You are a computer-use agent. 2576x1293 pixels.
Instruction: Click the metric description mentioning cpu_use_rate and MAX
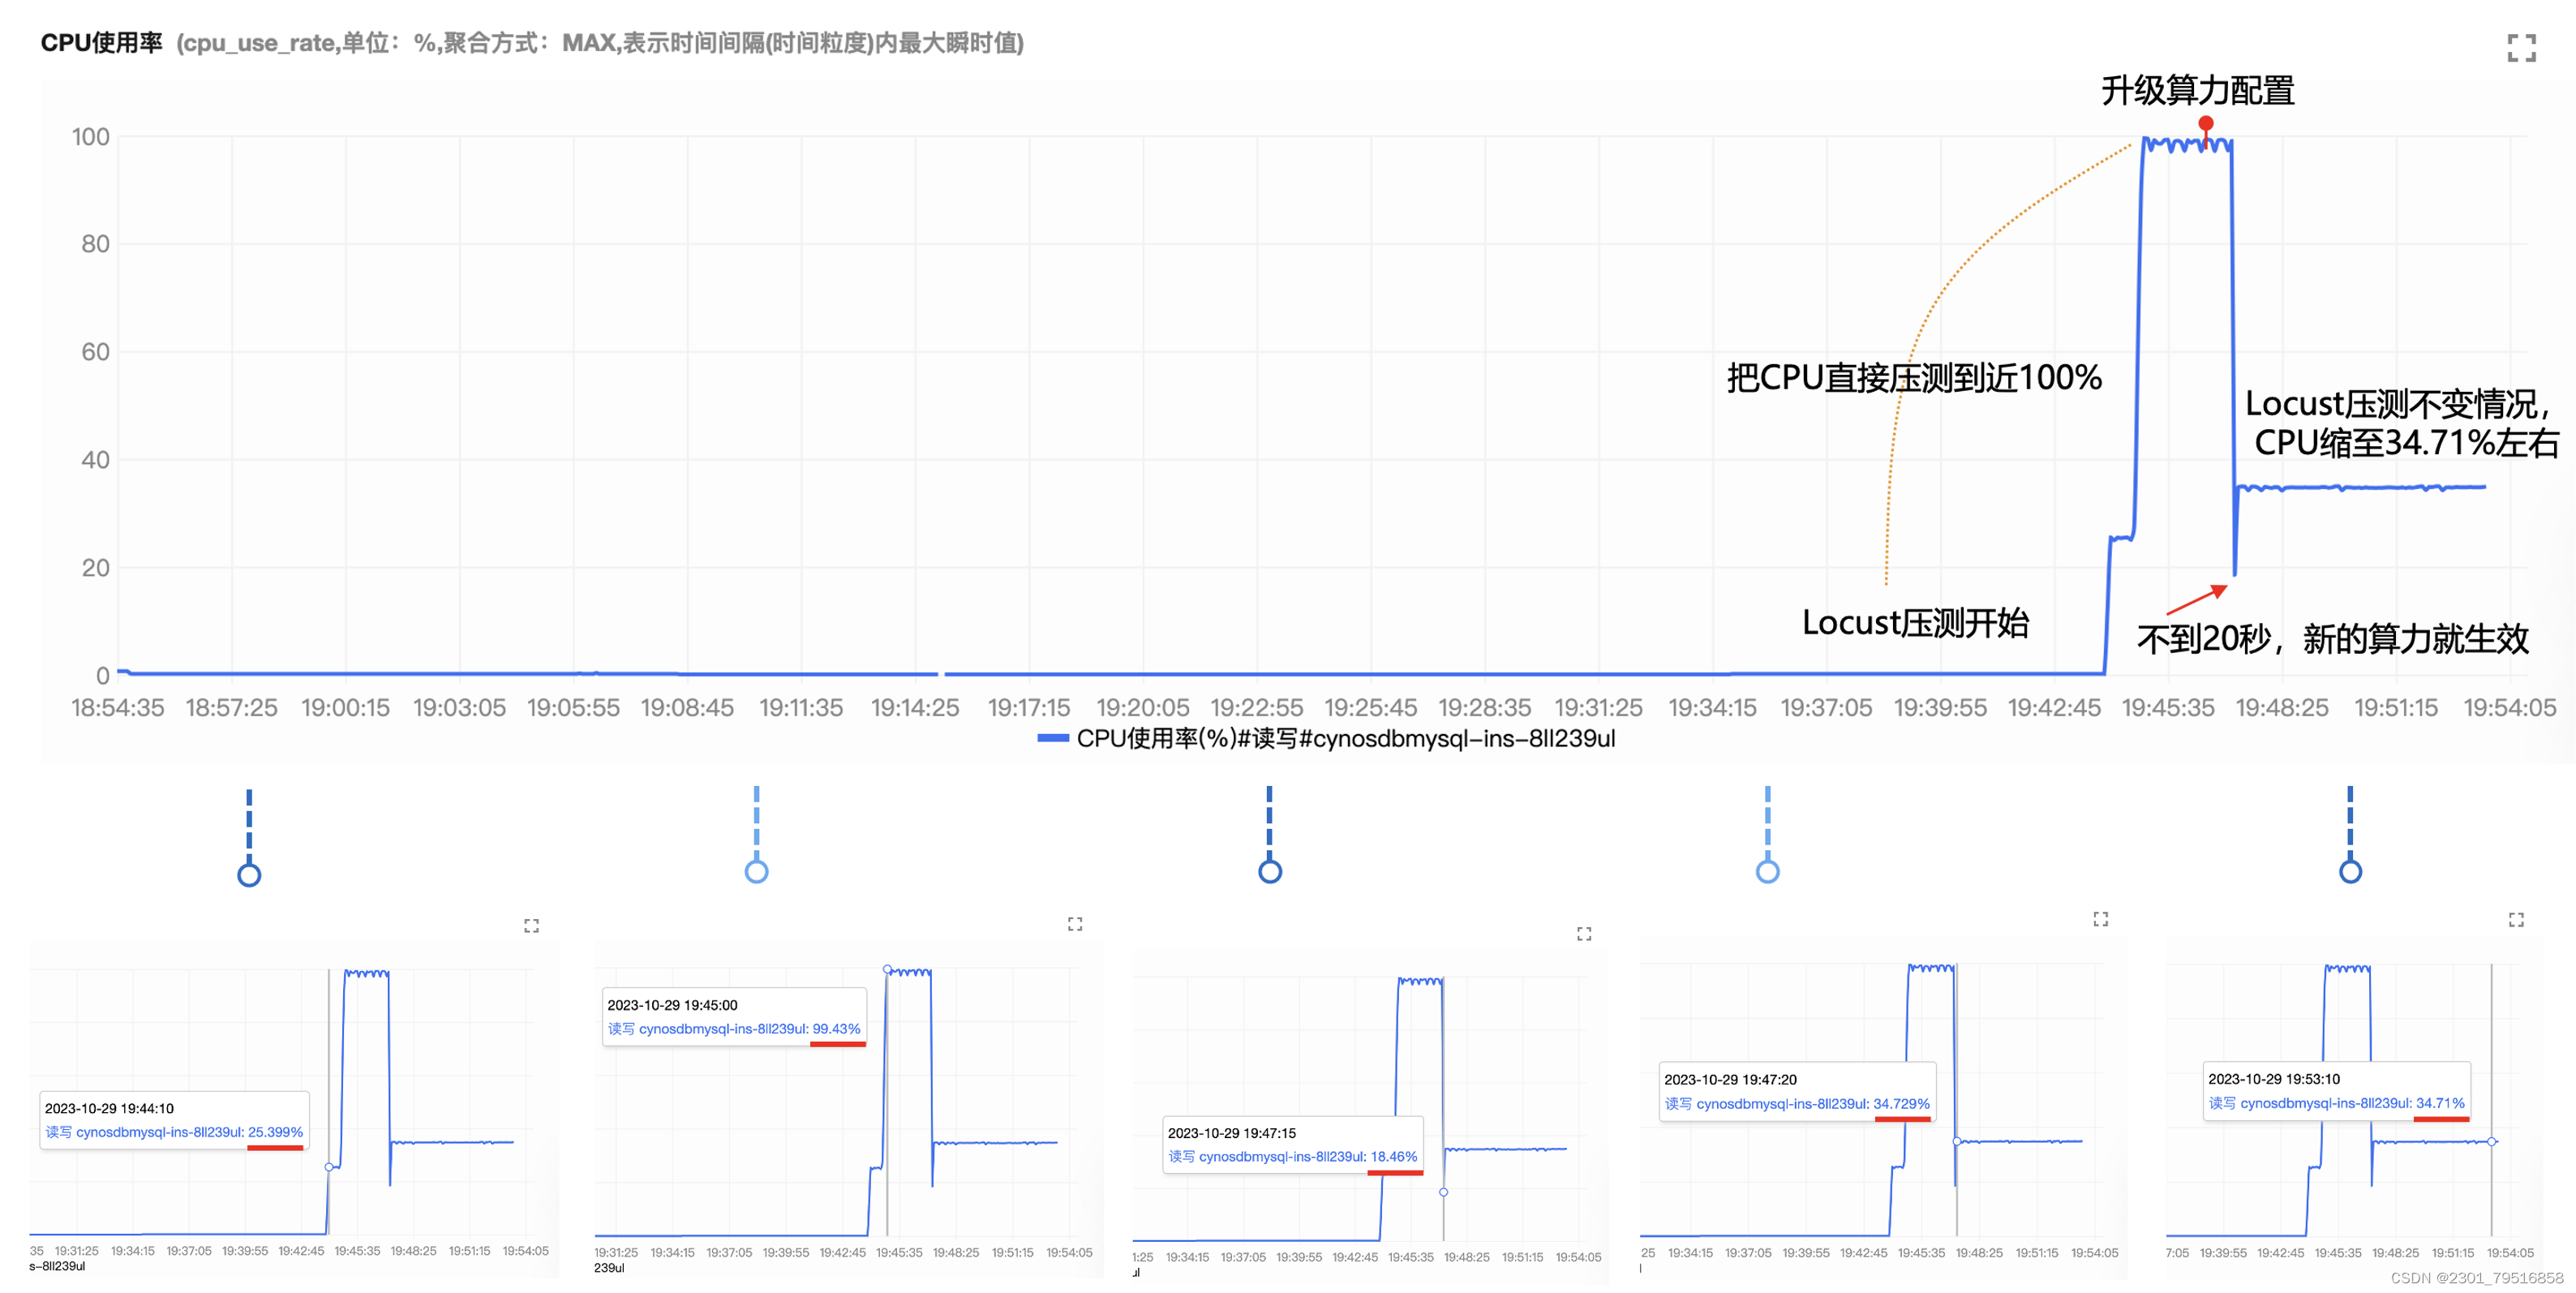600,43
